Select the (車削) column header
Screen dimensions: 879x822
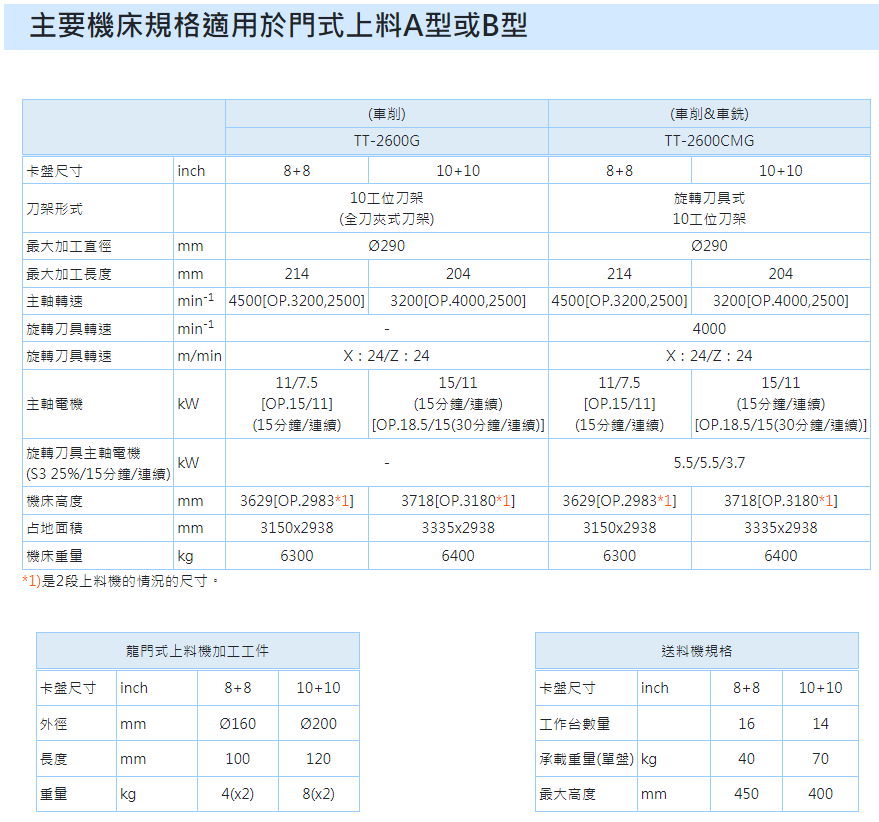coord(387,114)
